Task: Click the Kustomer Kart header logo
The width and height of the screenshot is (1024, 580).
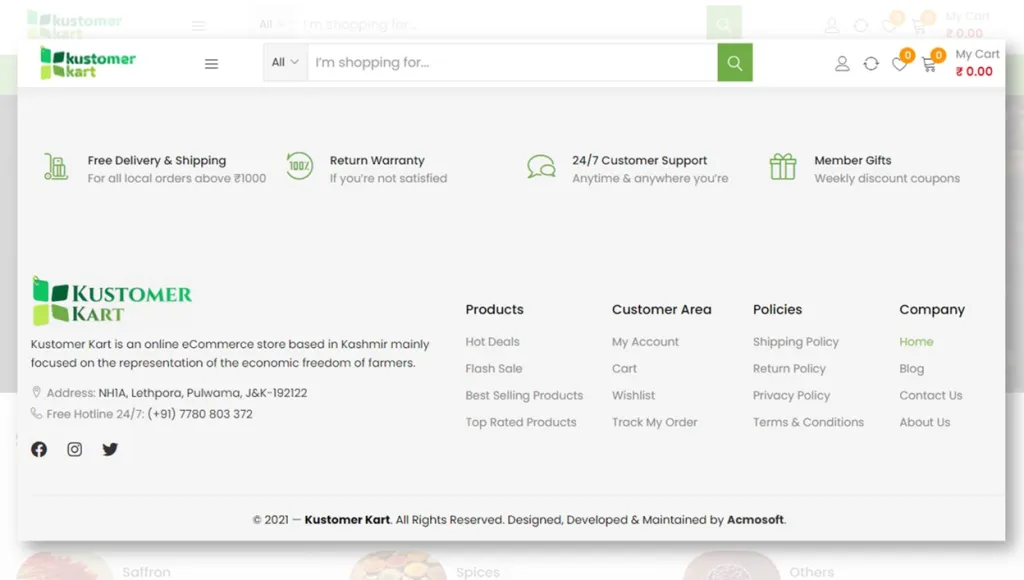Action: pos(88,63)
